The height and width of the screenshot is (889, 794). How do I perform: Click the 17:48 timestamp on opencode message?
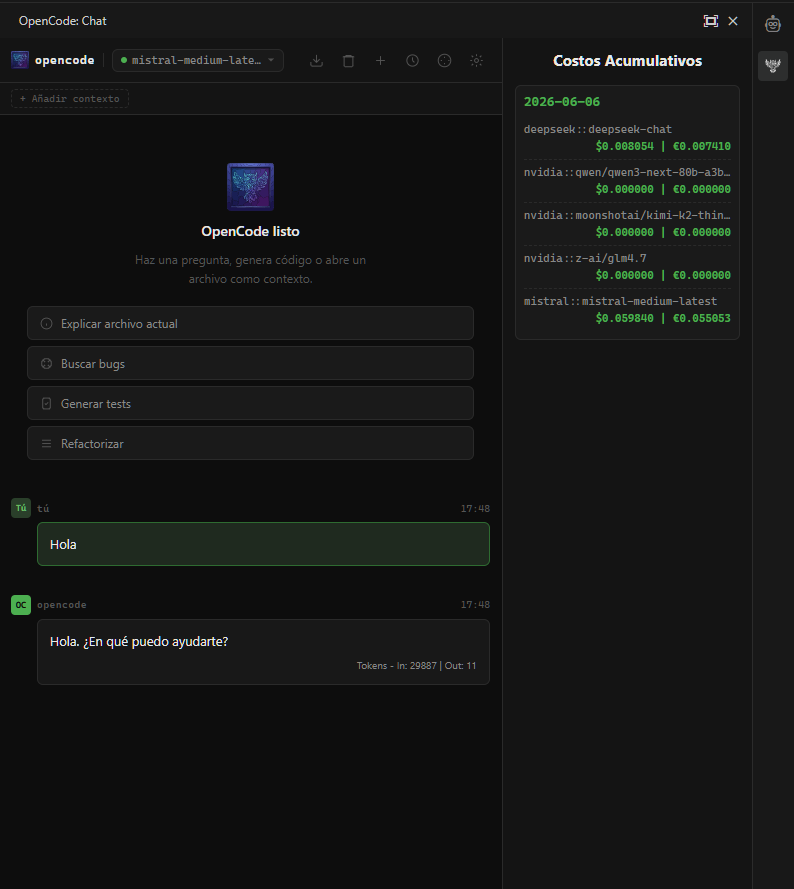pos(475,605)
